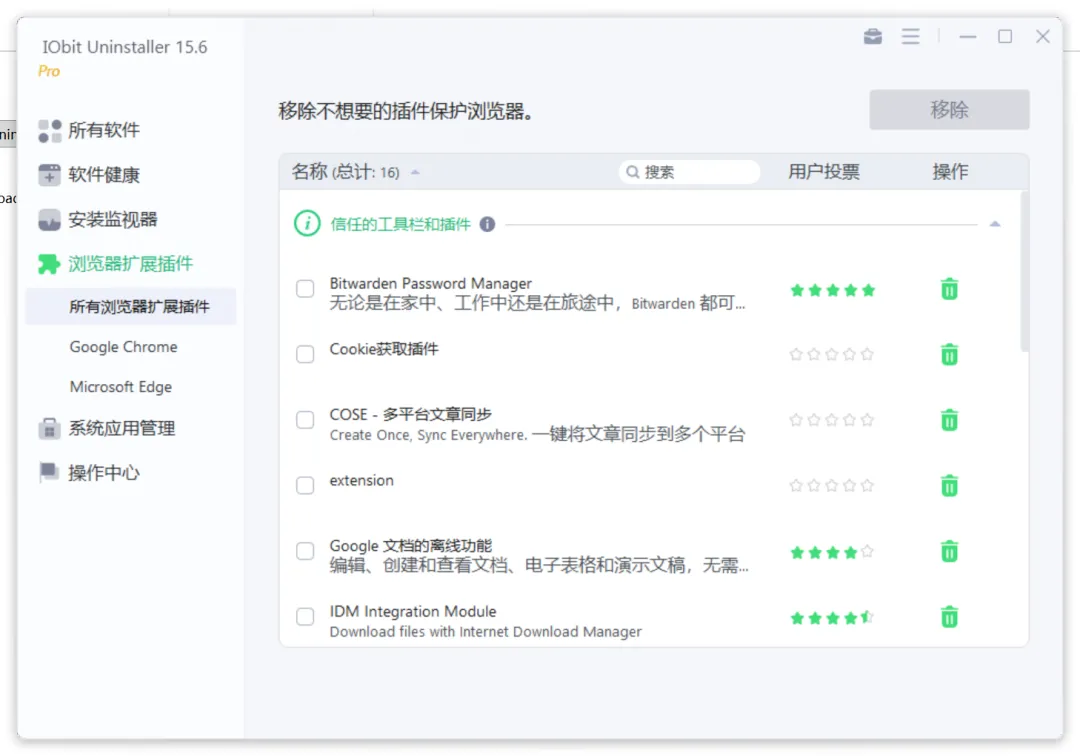Click IDM Integration Module star rating

(832, 618)
